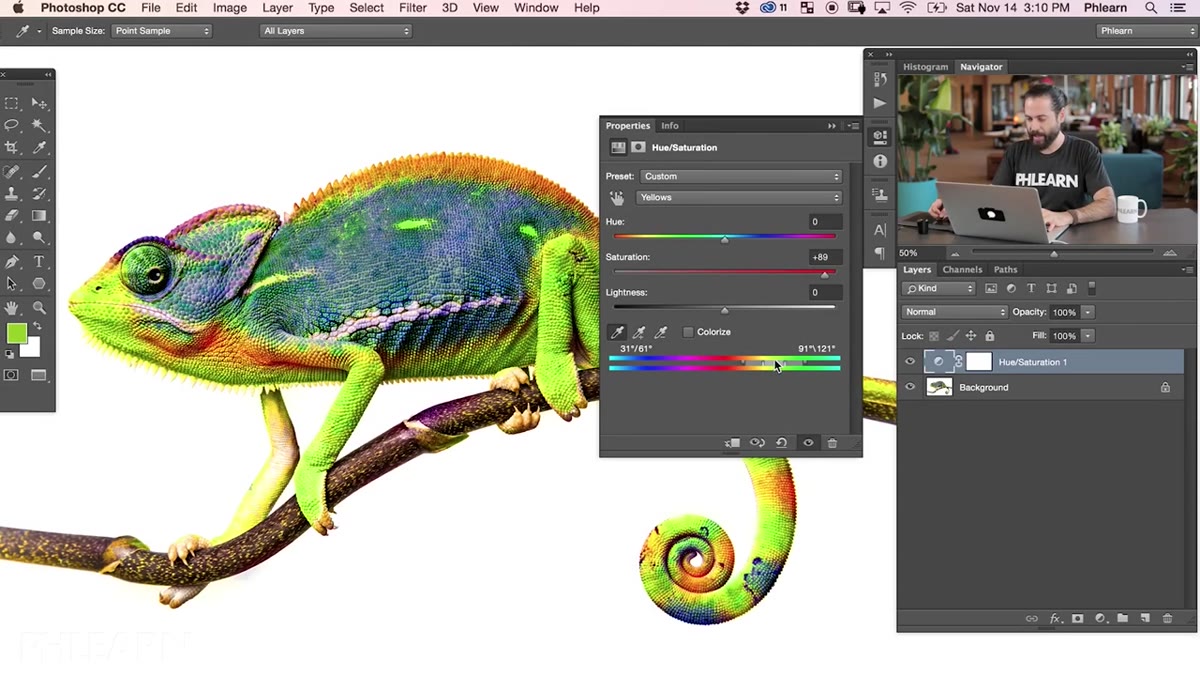1200x676 pixels.
Task: Select the Lasso tool
Action: (12, 125)
